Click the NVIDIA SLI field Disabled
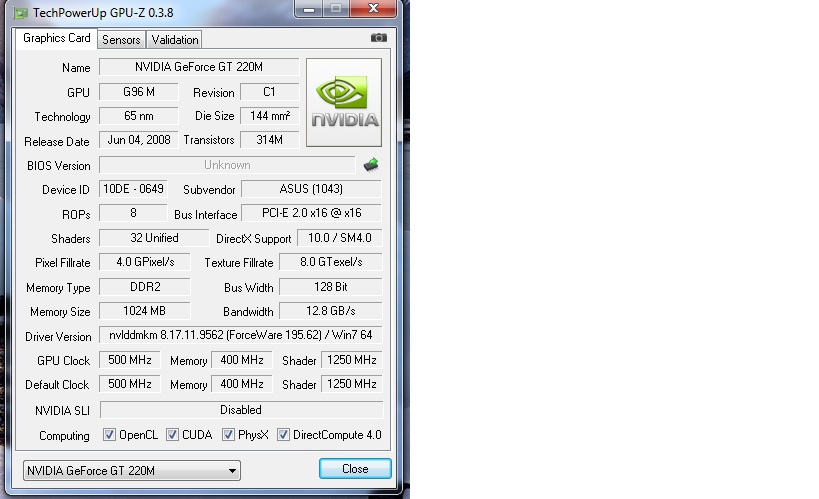The height and width of the screenshot is (499, 819). pos(241,410)
